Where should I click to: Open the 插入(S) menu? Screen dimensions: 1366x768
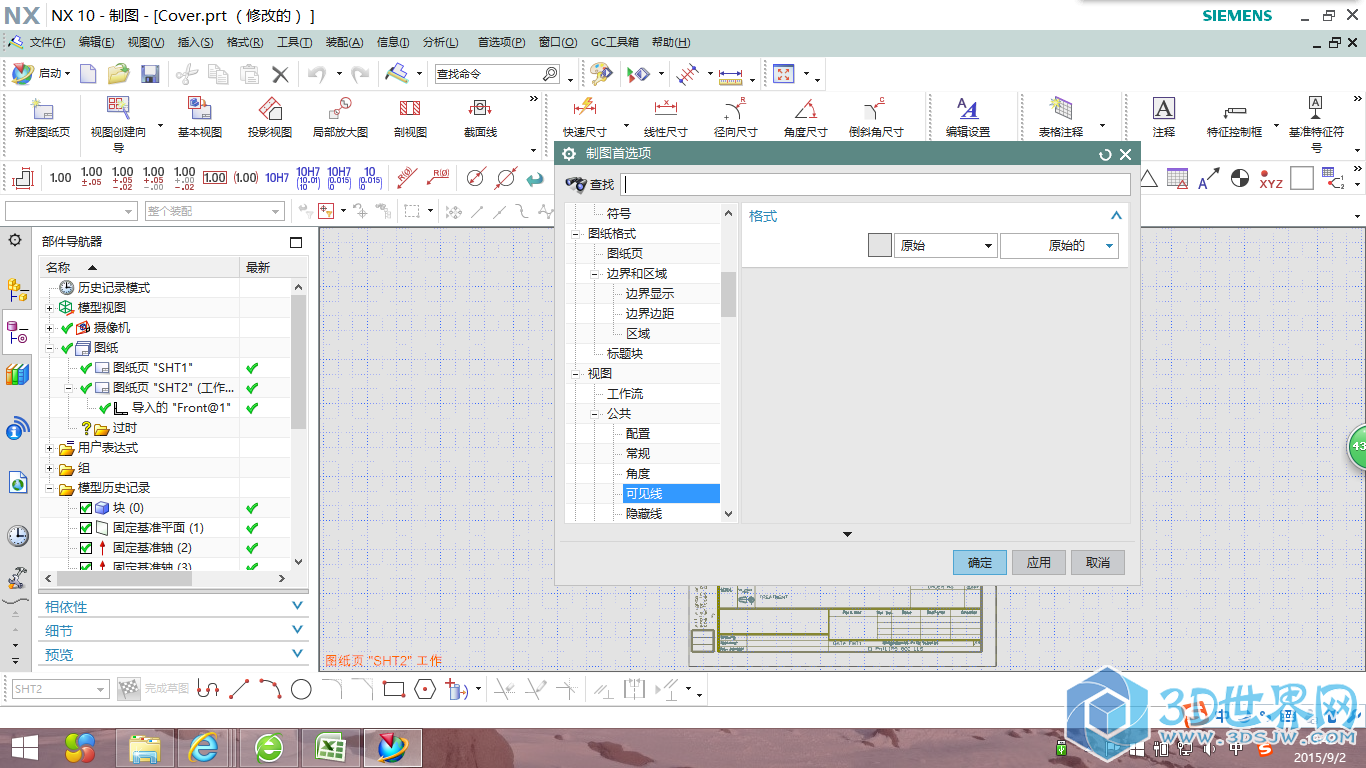pos(195,42)
